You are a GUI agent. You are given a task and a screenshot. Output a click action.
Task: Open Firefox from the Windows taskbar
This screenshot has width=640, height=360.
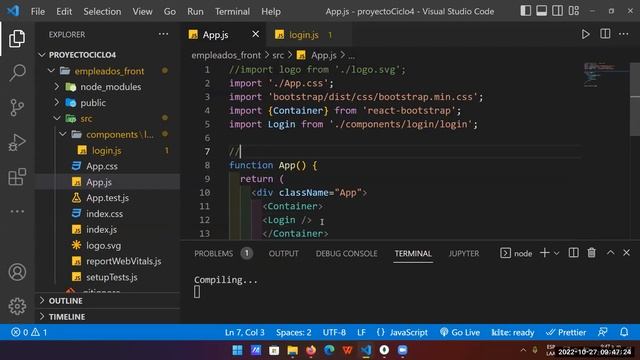point(311,350)
